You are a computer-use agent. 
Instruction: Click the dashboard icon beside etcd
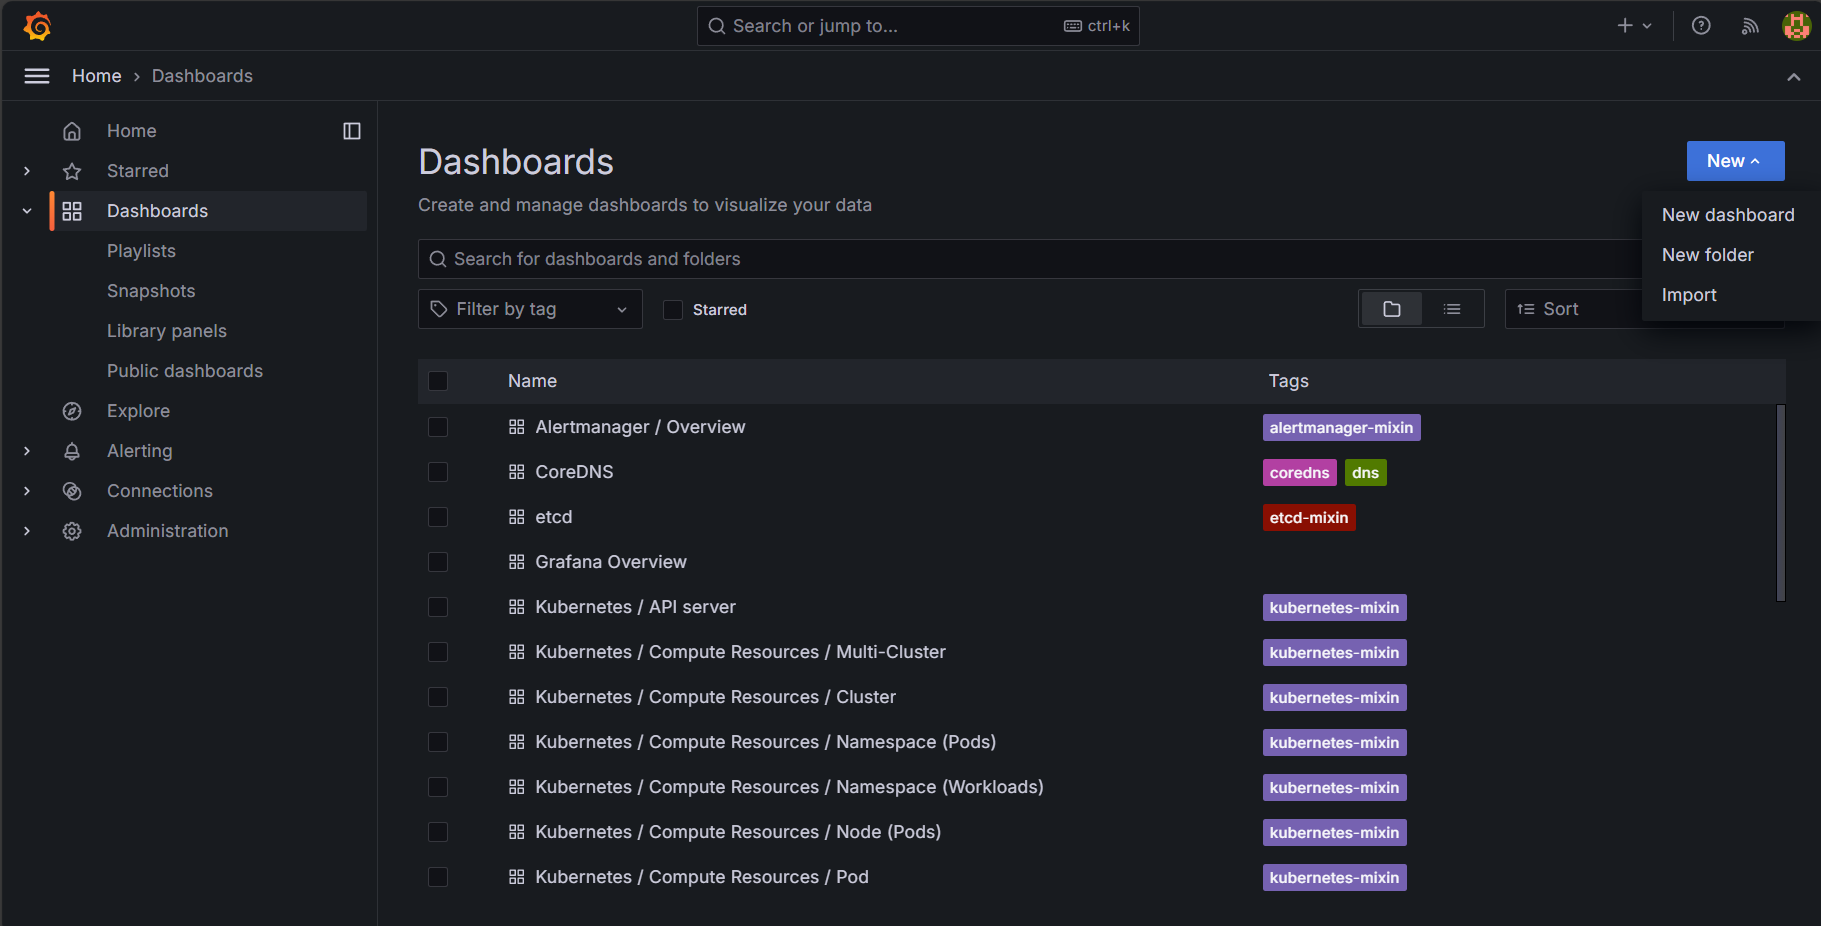click(x=517, y=517)
